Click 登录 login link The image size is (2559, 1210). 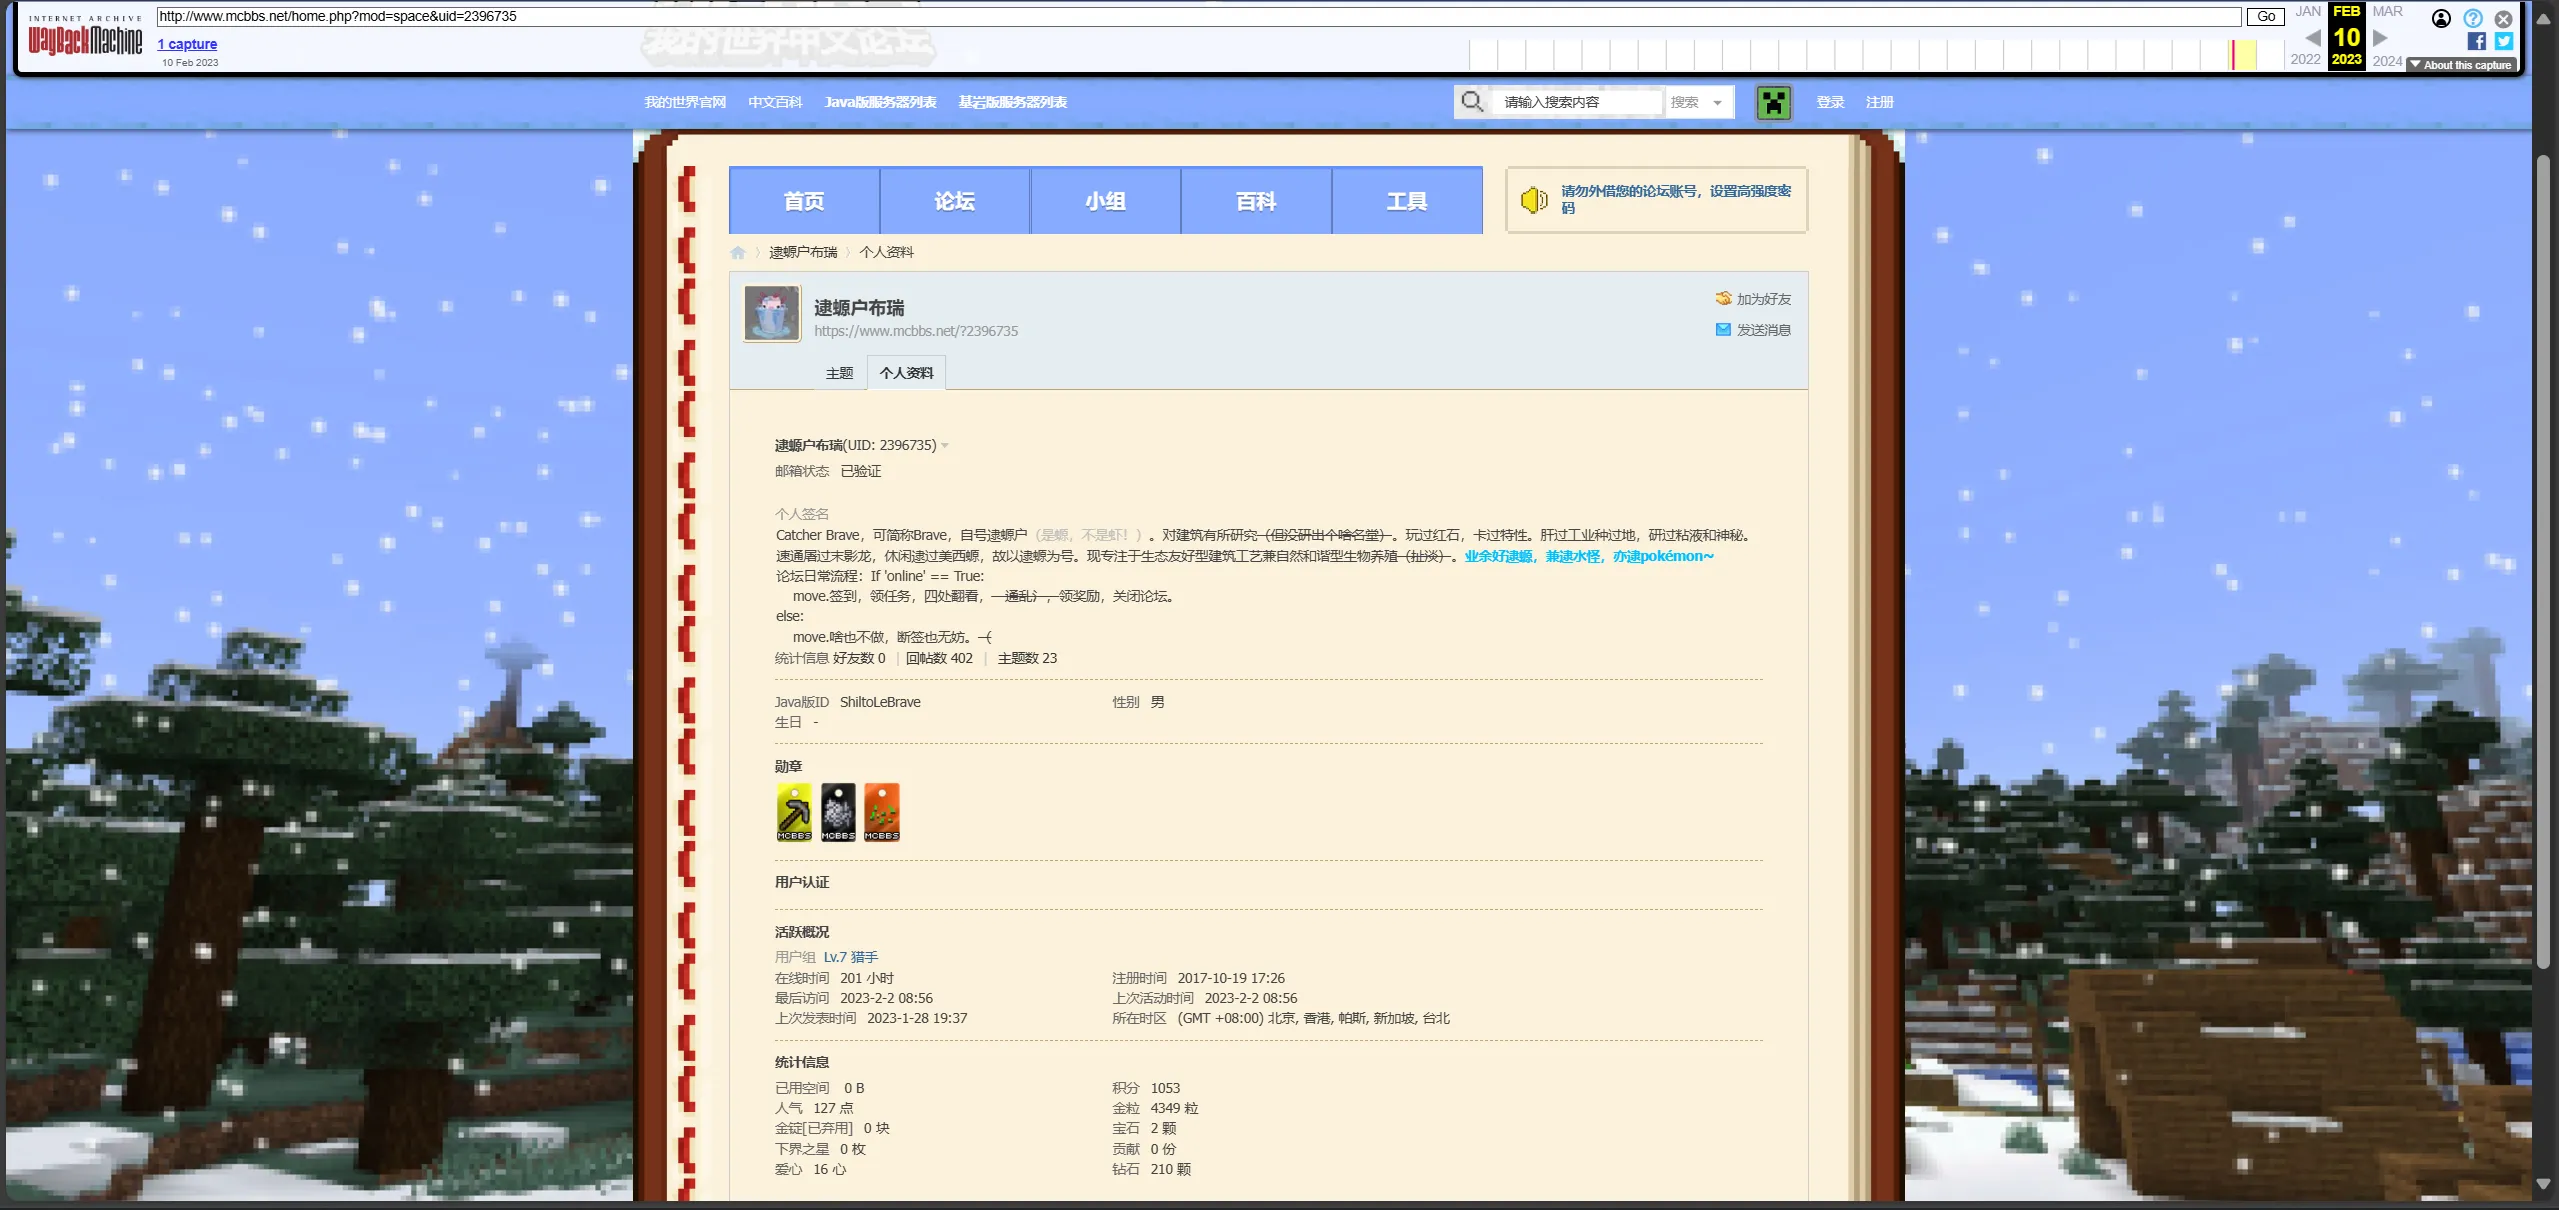[1830, 102]
